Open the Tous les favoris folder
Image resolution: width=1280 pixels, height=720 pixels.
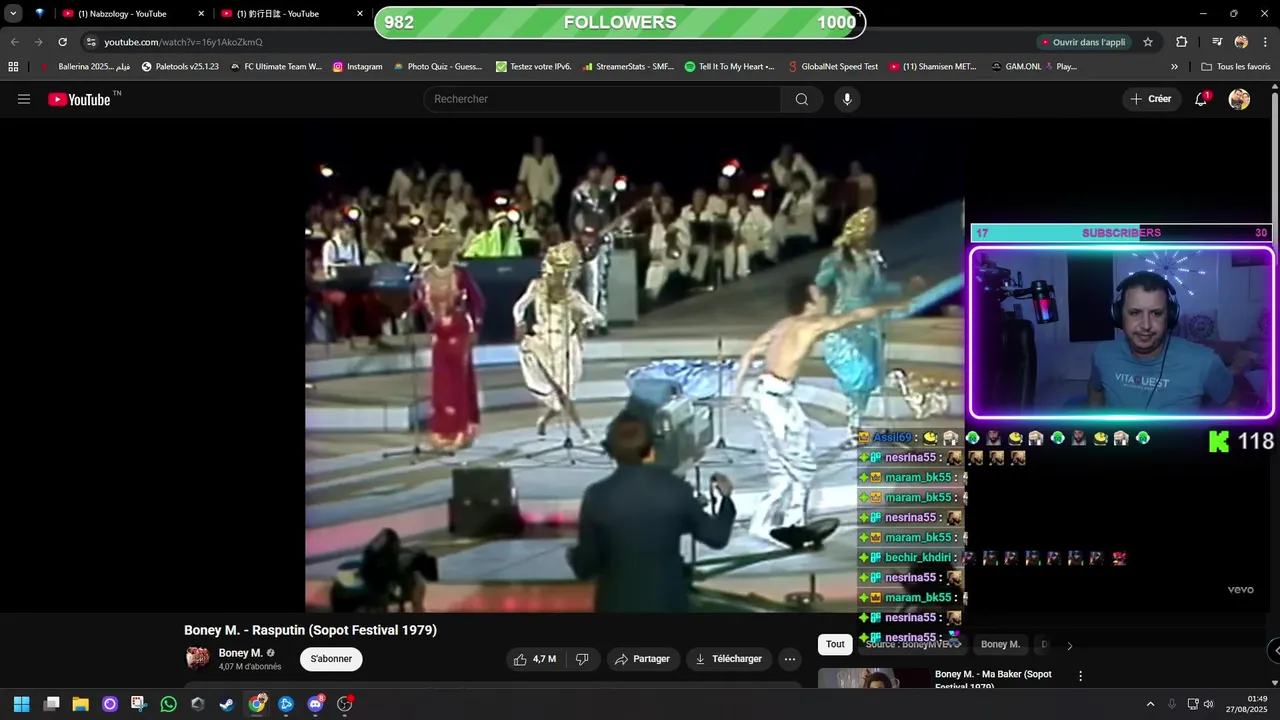coord(1236,67)
